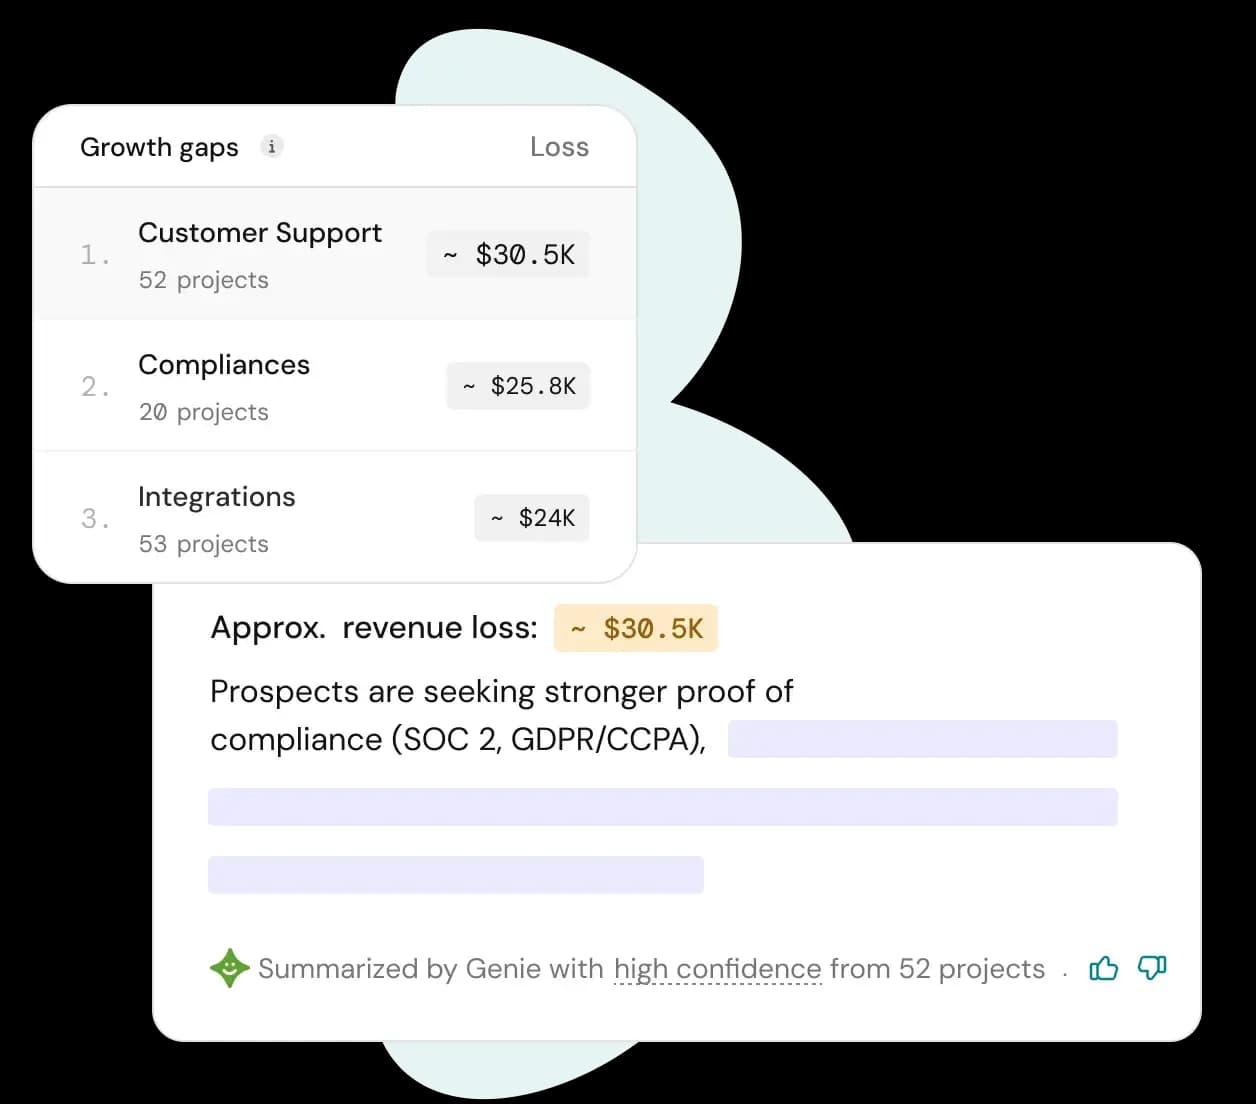Viewport: 1256px width, 1104px height.
Task: Click the Loss column header
Action: tap(559, 147)
